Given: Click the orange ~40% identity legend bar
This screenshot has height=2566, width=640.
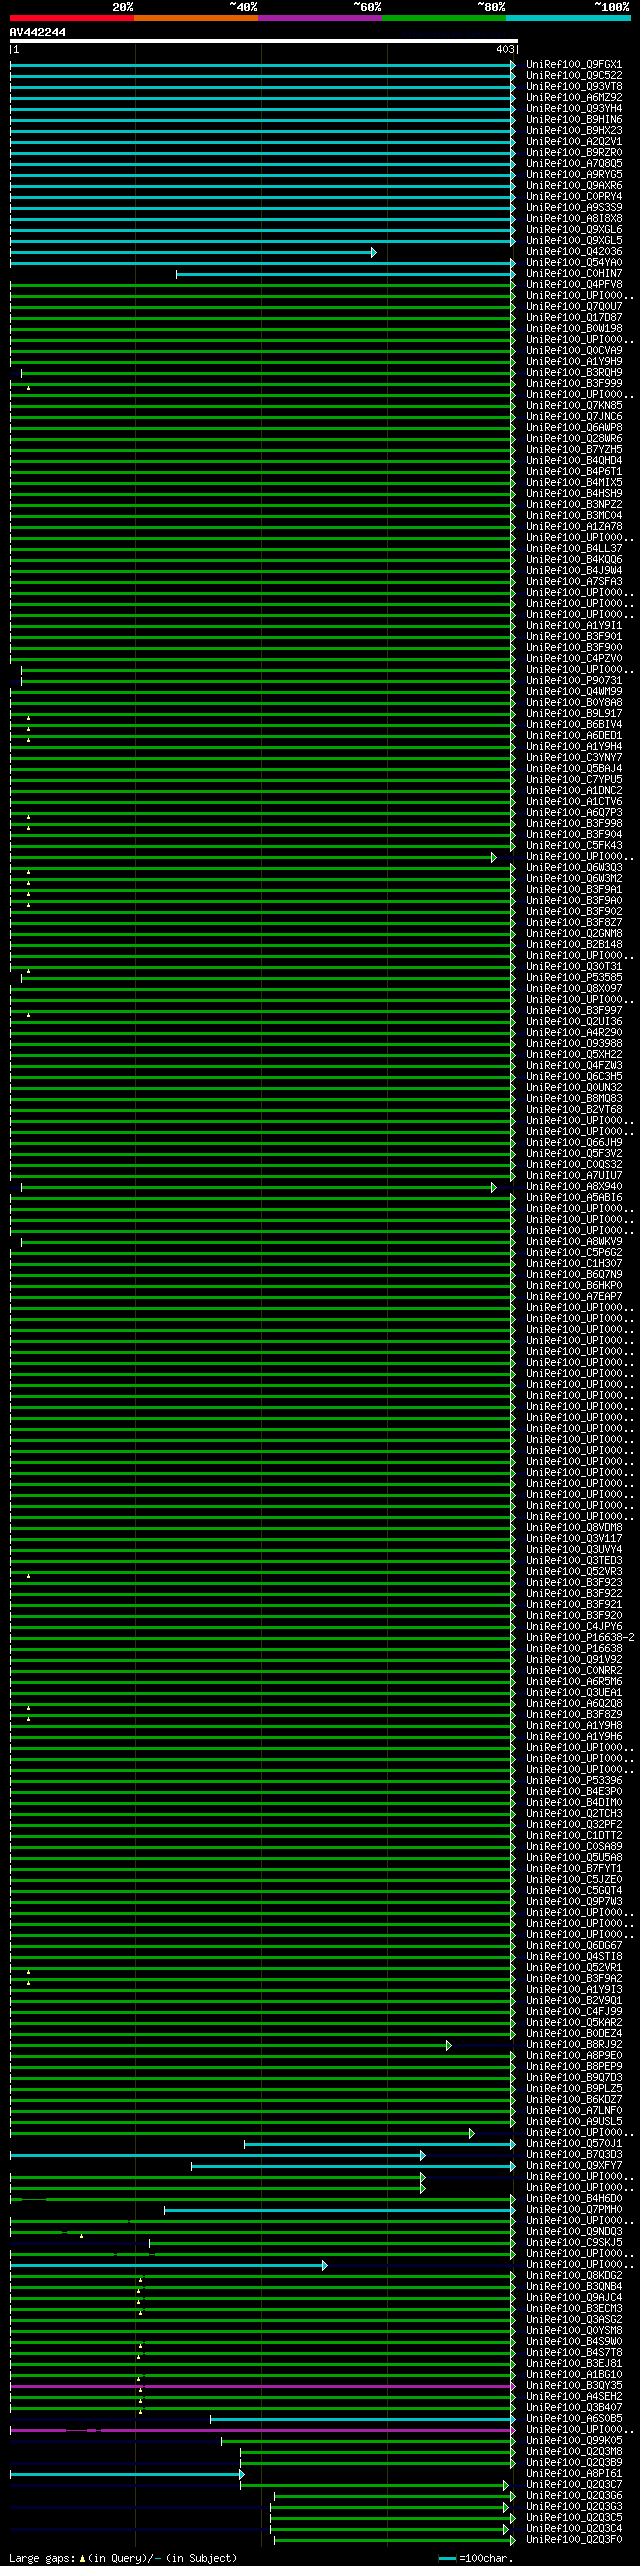Looking at the screenshot, I should [196, 18].
